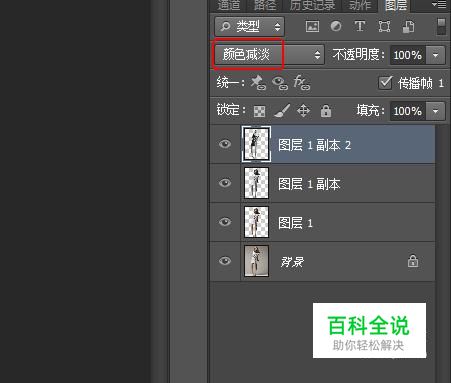451x383 pixels.
Task: Open the 不透明度 opacity slider arrow
Action: [x=436, y=55]
